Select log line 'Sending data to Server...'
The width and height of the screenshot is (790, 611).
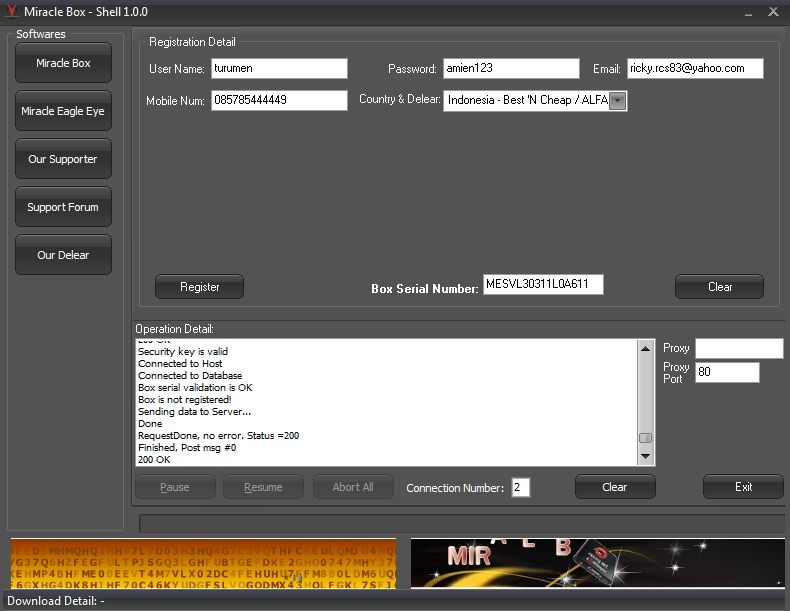(194, 412)
